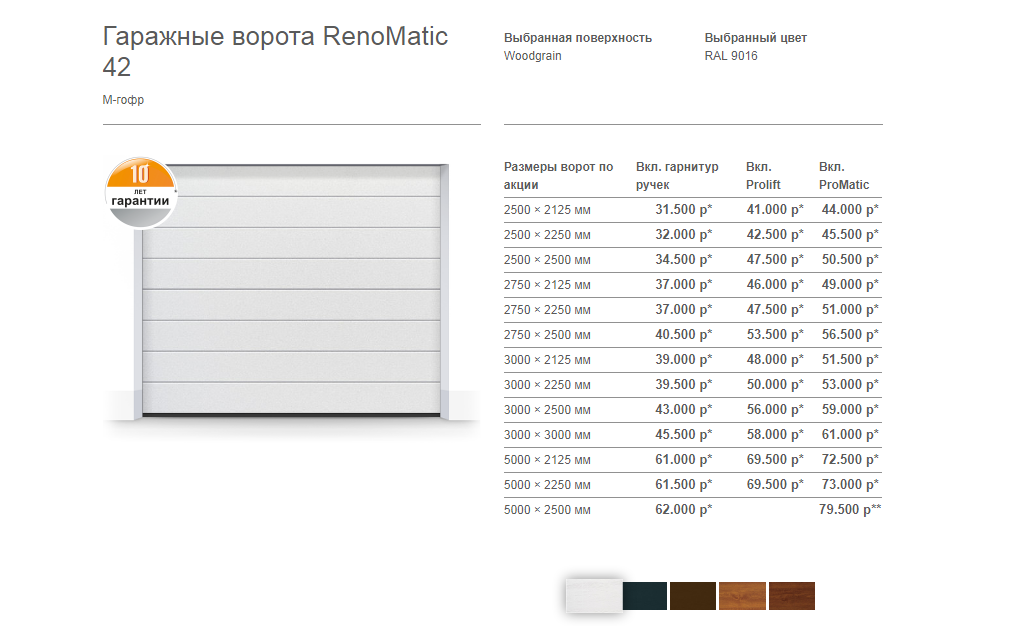Click the price '51.000 р*'
This screenshot has width=1029, height=626.
point(850,309)
